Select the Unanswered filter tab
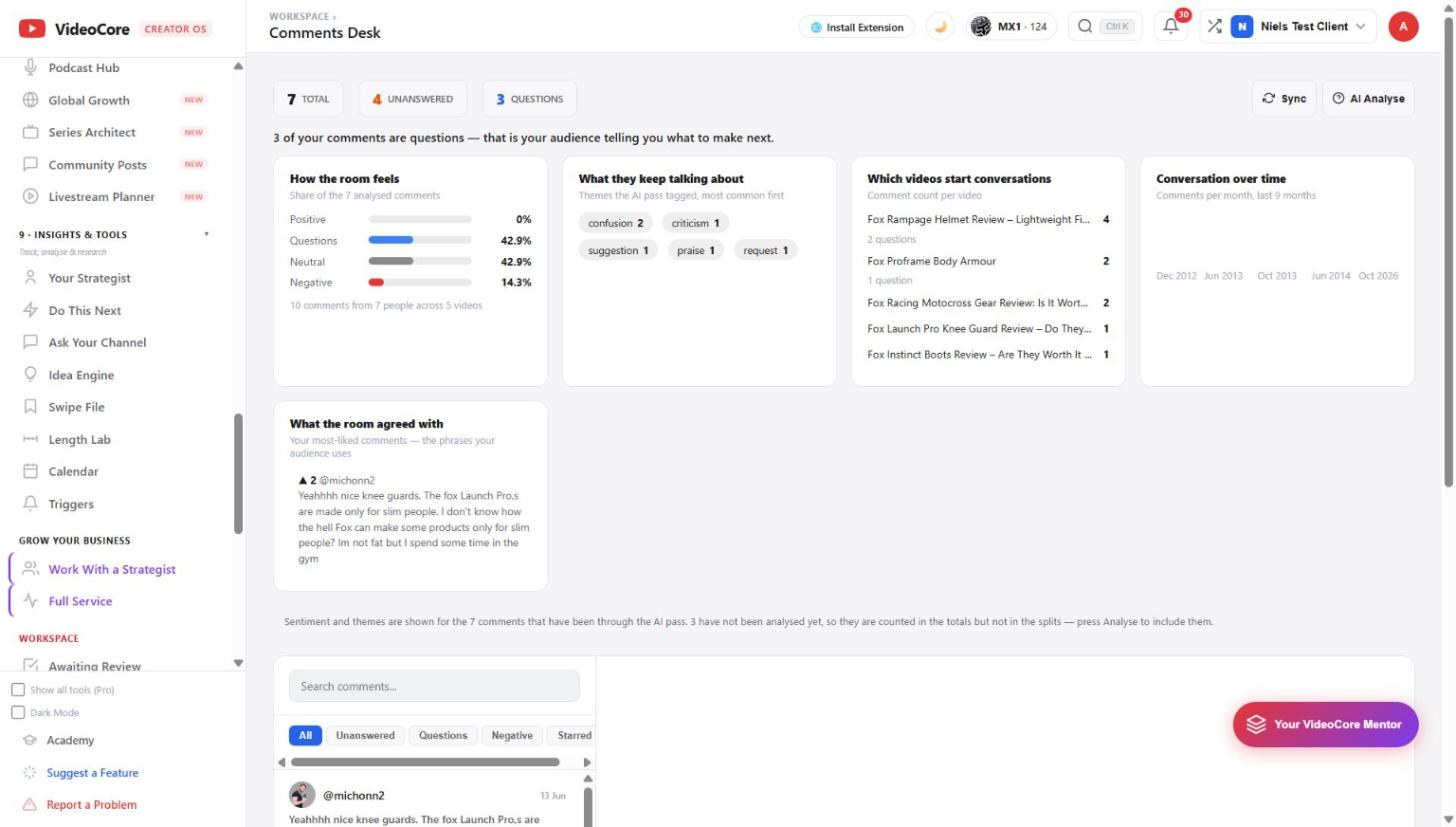 coord(365,735)
